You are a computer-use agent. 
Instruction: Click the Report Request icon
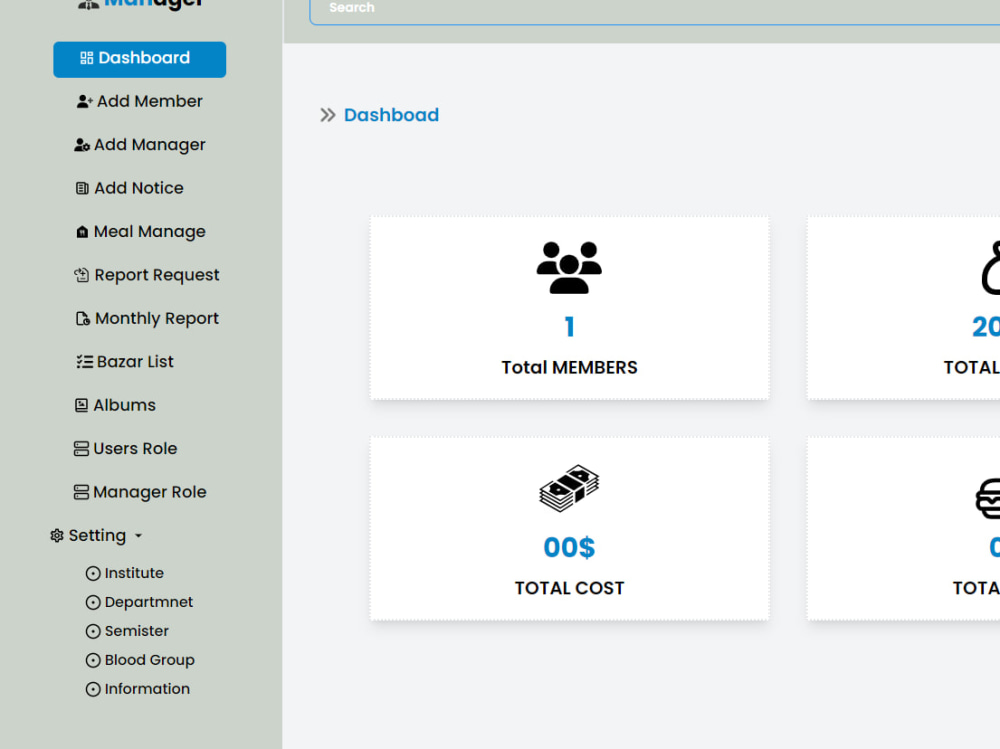(x=82, y=275)
